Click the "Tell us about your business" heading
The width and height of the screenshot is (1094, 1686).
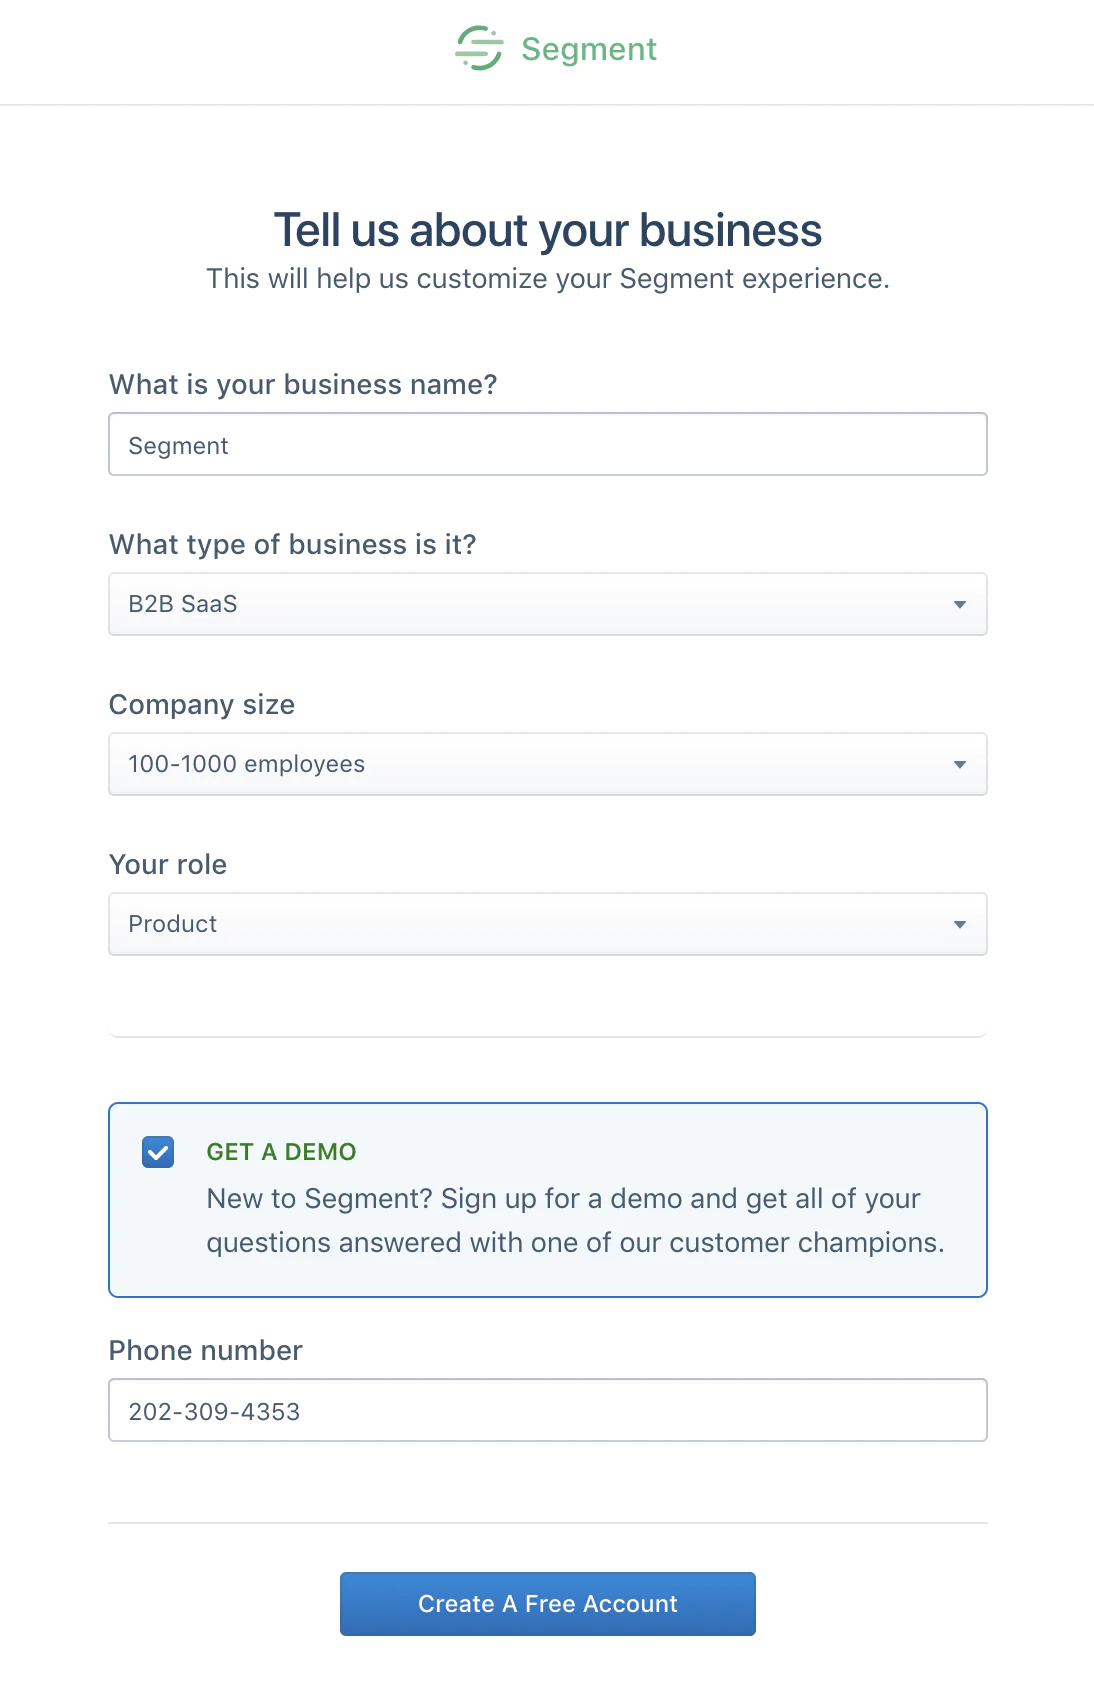548,230
